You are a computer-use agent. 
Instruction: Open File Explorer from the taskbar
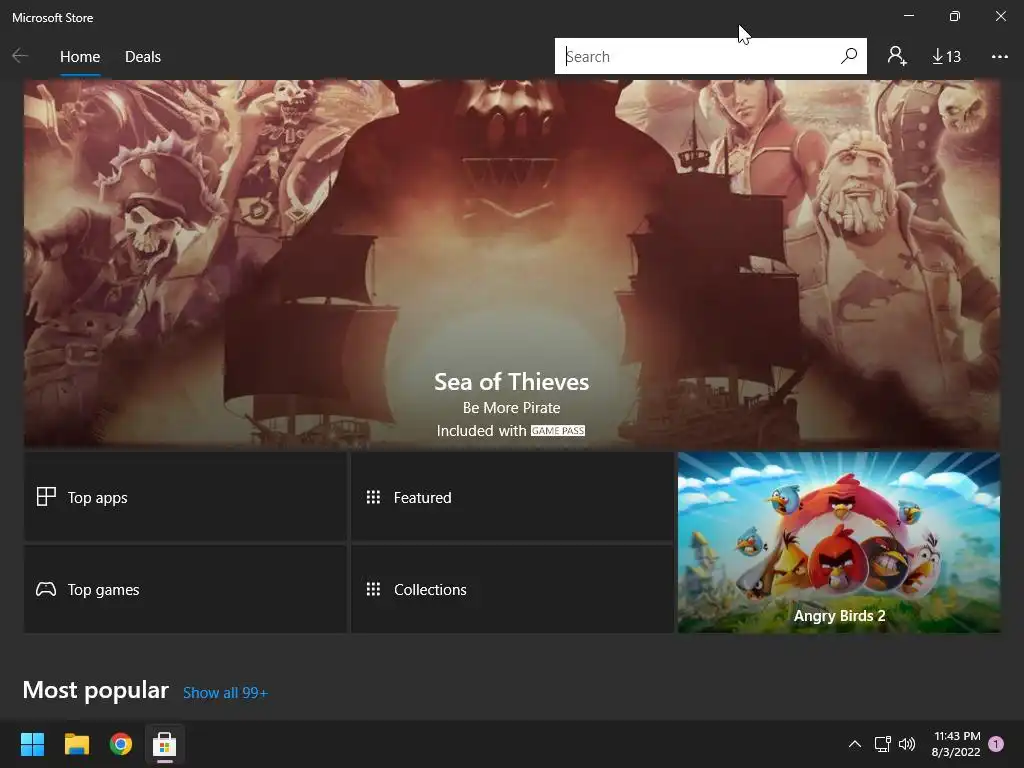76,744
